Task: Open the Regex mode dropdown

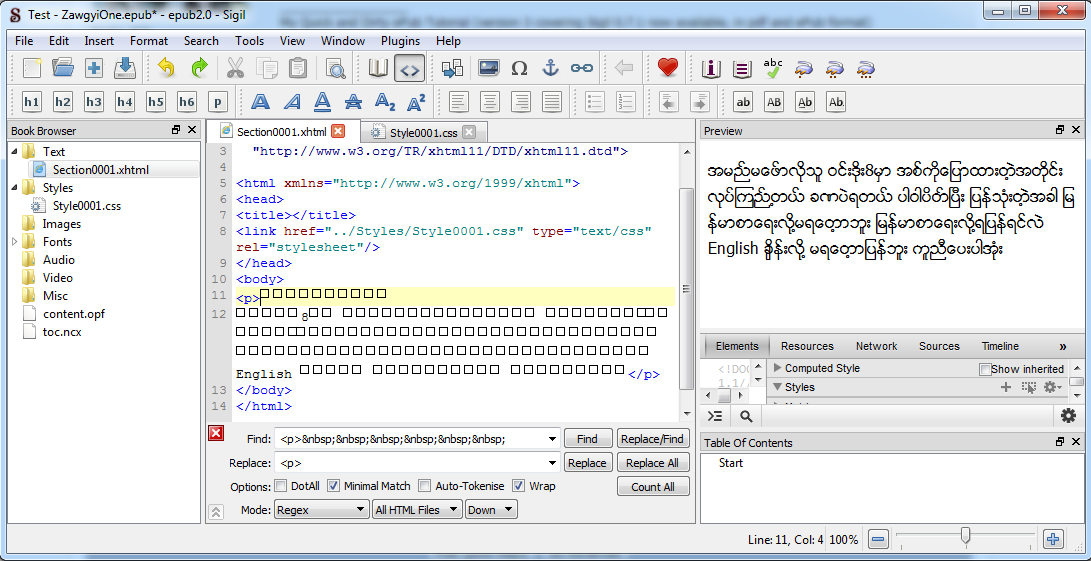Action: click(320, 510)
